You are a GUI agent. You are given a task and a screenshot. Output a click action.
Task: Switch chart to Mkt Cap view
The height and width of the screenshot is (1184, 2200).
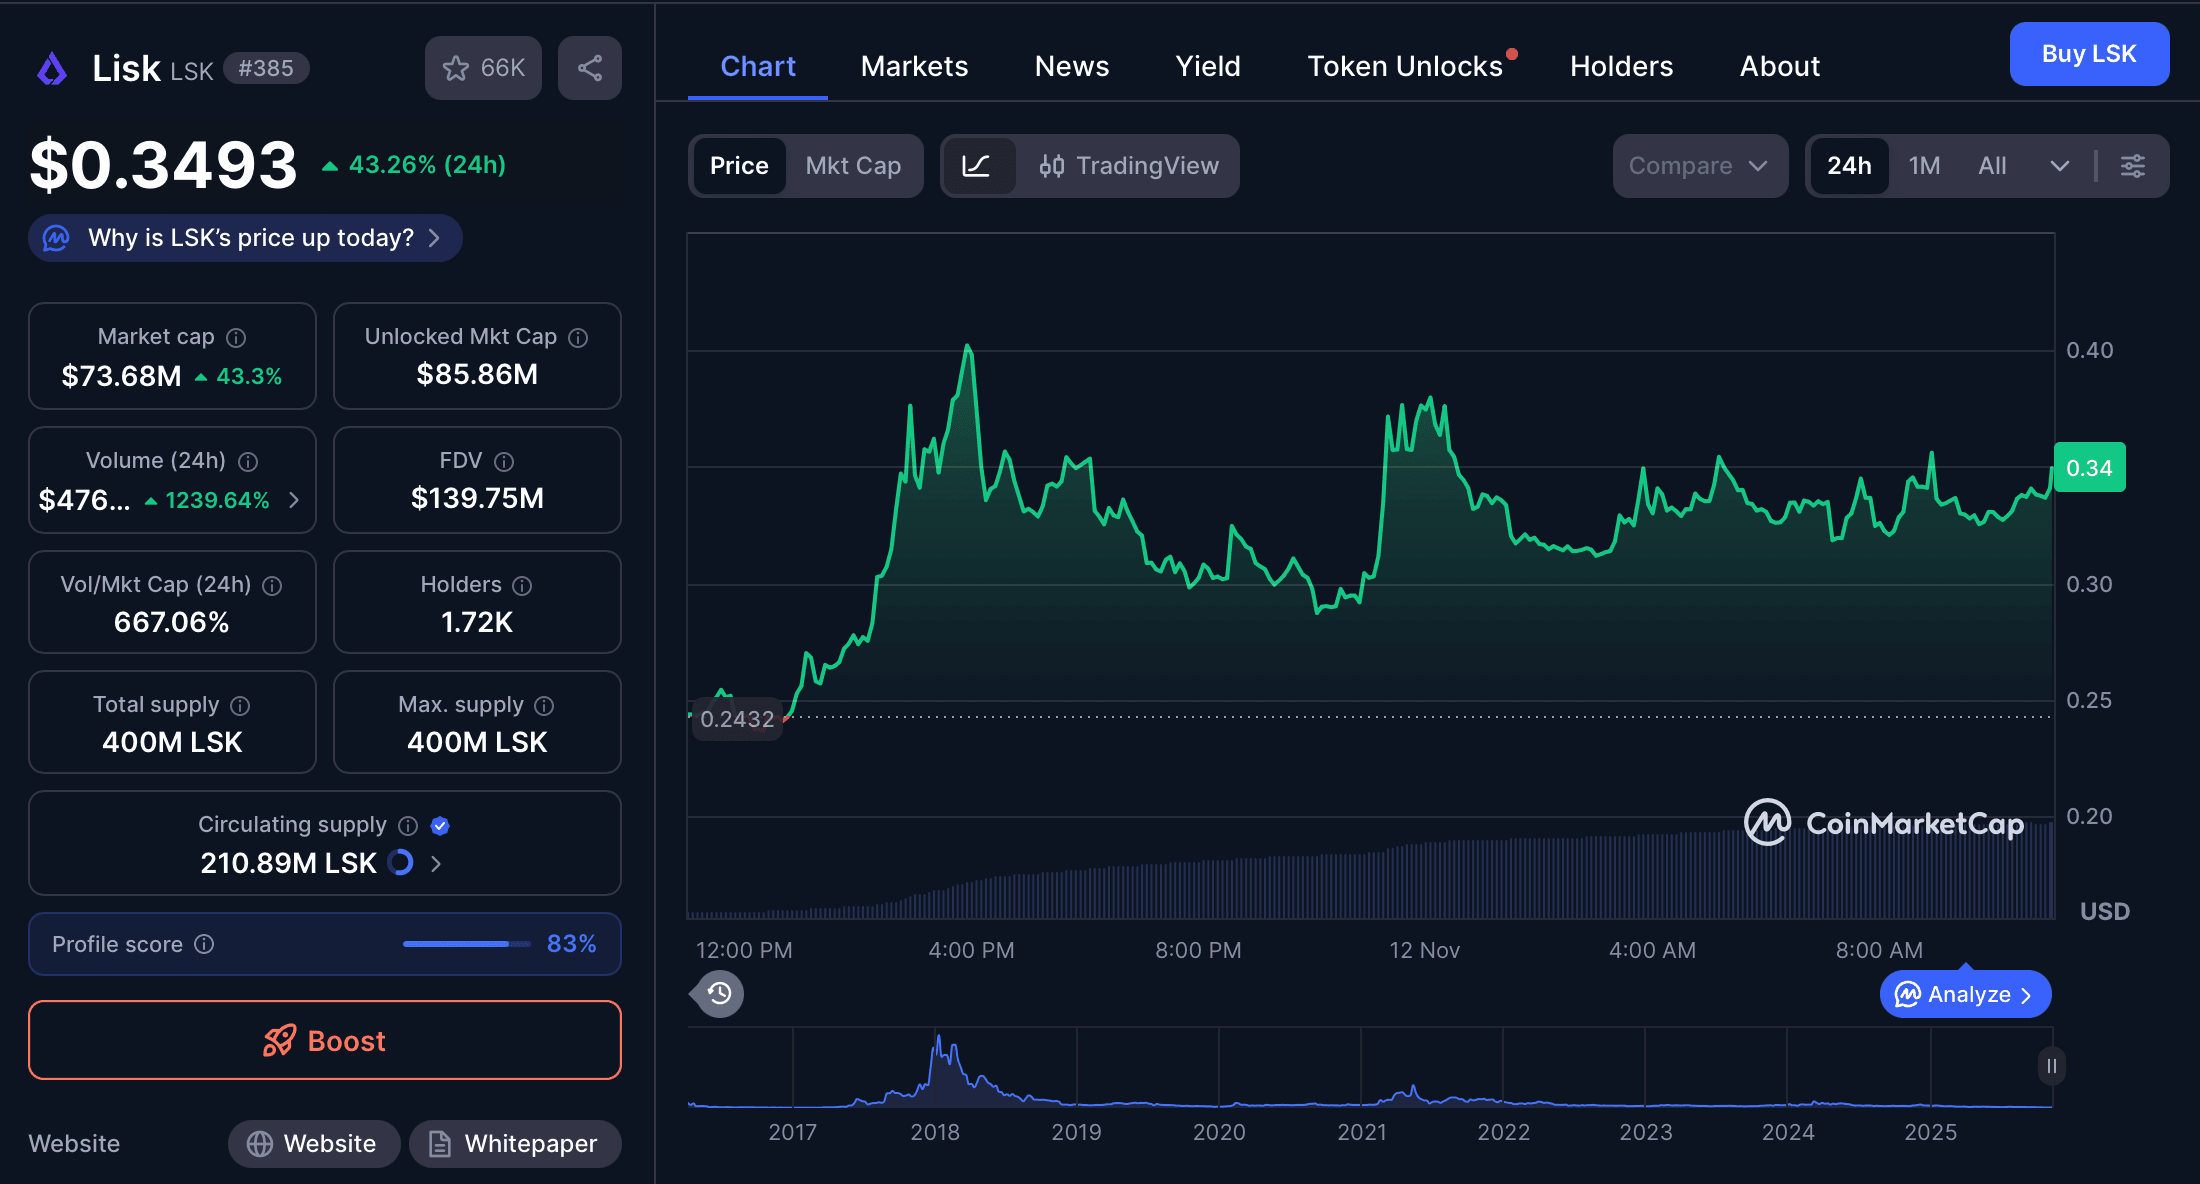(x=854, y=166)
